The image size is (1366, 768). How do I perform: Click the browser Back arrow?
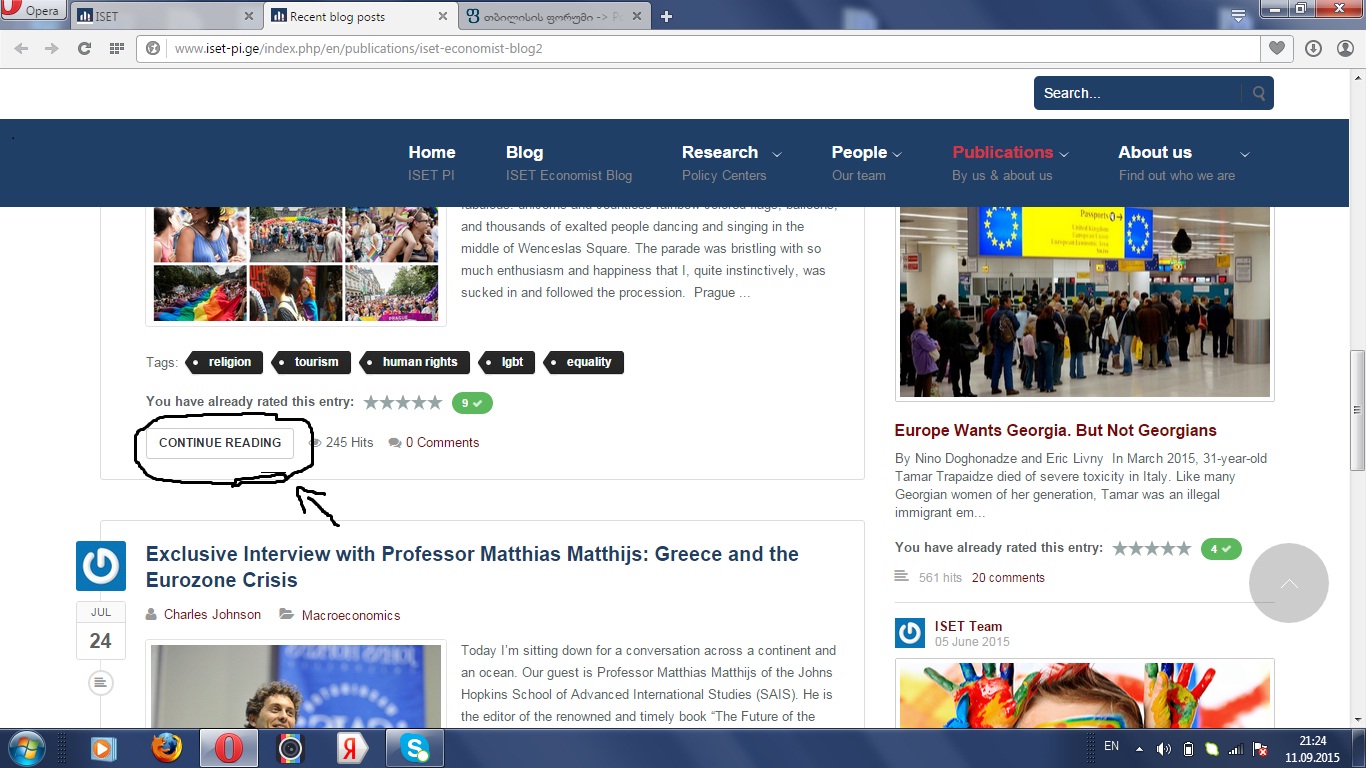click(21, 48)
